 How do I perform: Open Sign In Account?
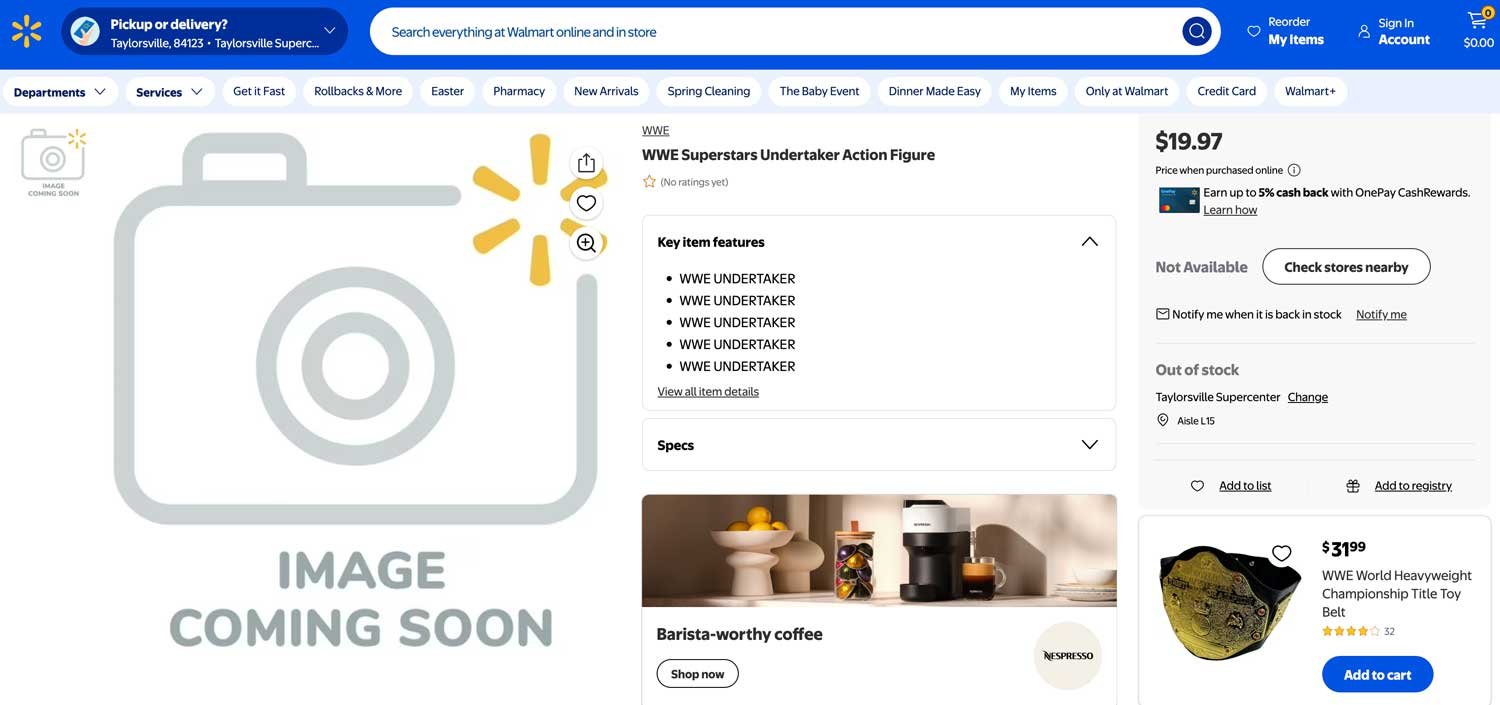[x=1394, y=31]
